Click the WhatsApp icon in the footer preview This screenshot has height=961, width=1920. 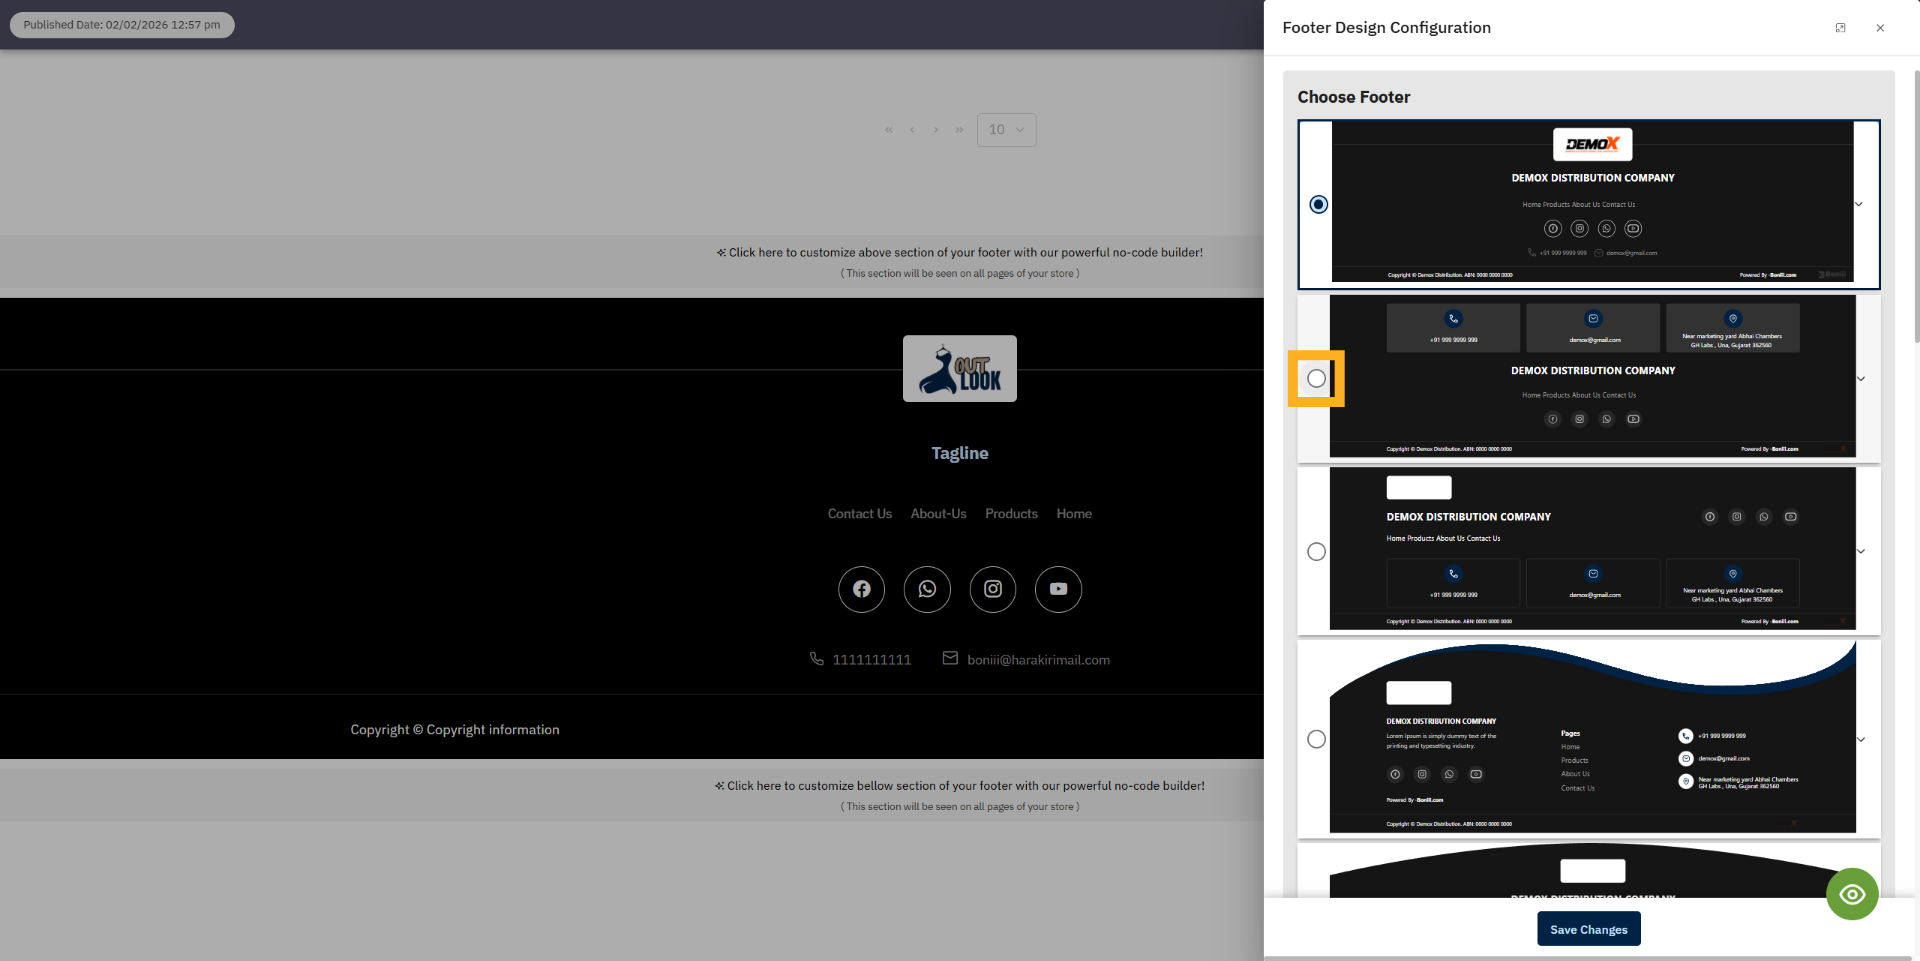click(927, 589)
